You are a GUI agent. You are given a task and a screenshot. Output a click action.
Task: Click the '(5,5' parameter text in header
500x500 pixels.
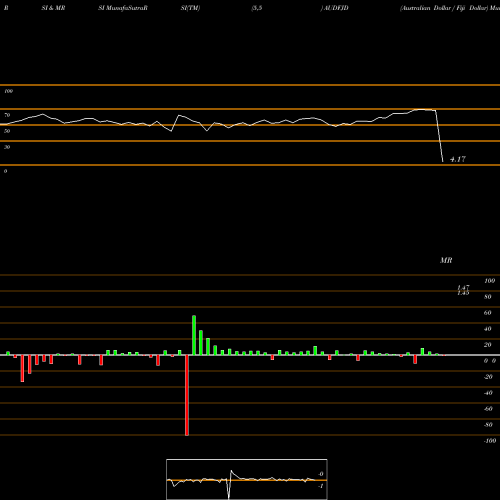point(257,8)
